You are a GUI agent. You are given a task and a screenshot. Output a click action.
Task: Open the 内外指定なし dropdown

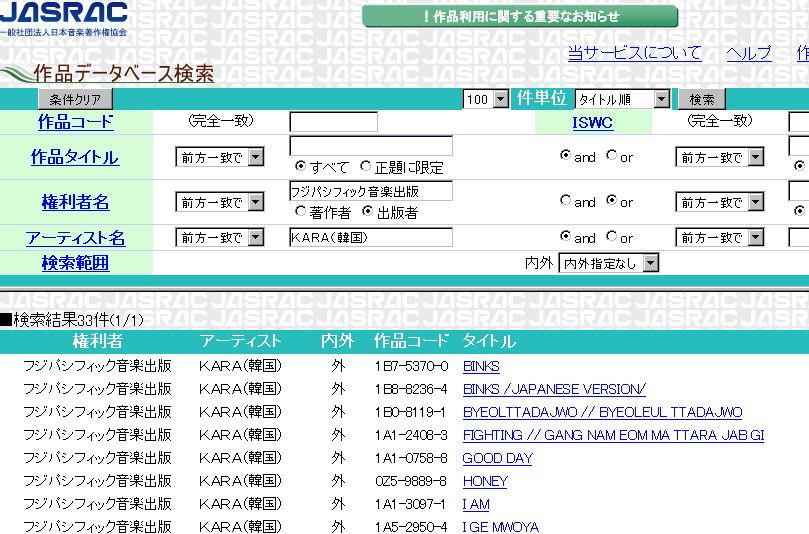pyautogui.click(x=609, y=263)
